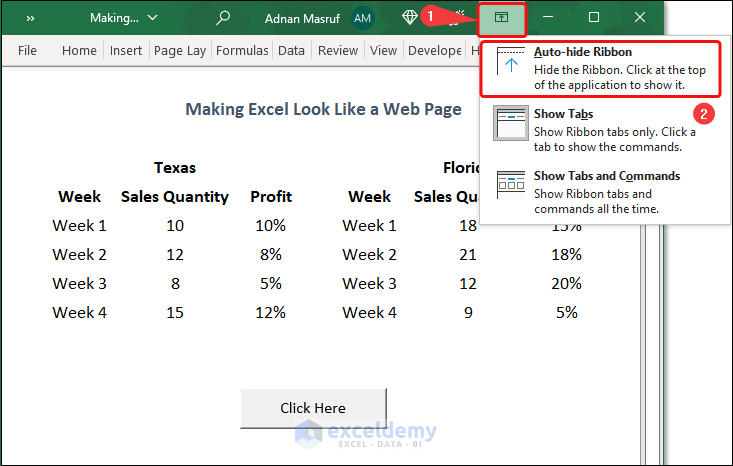Viewport: 733px width, 466px height.
Task: Select Texas Week 4 quantity 15
Action: 175,313
